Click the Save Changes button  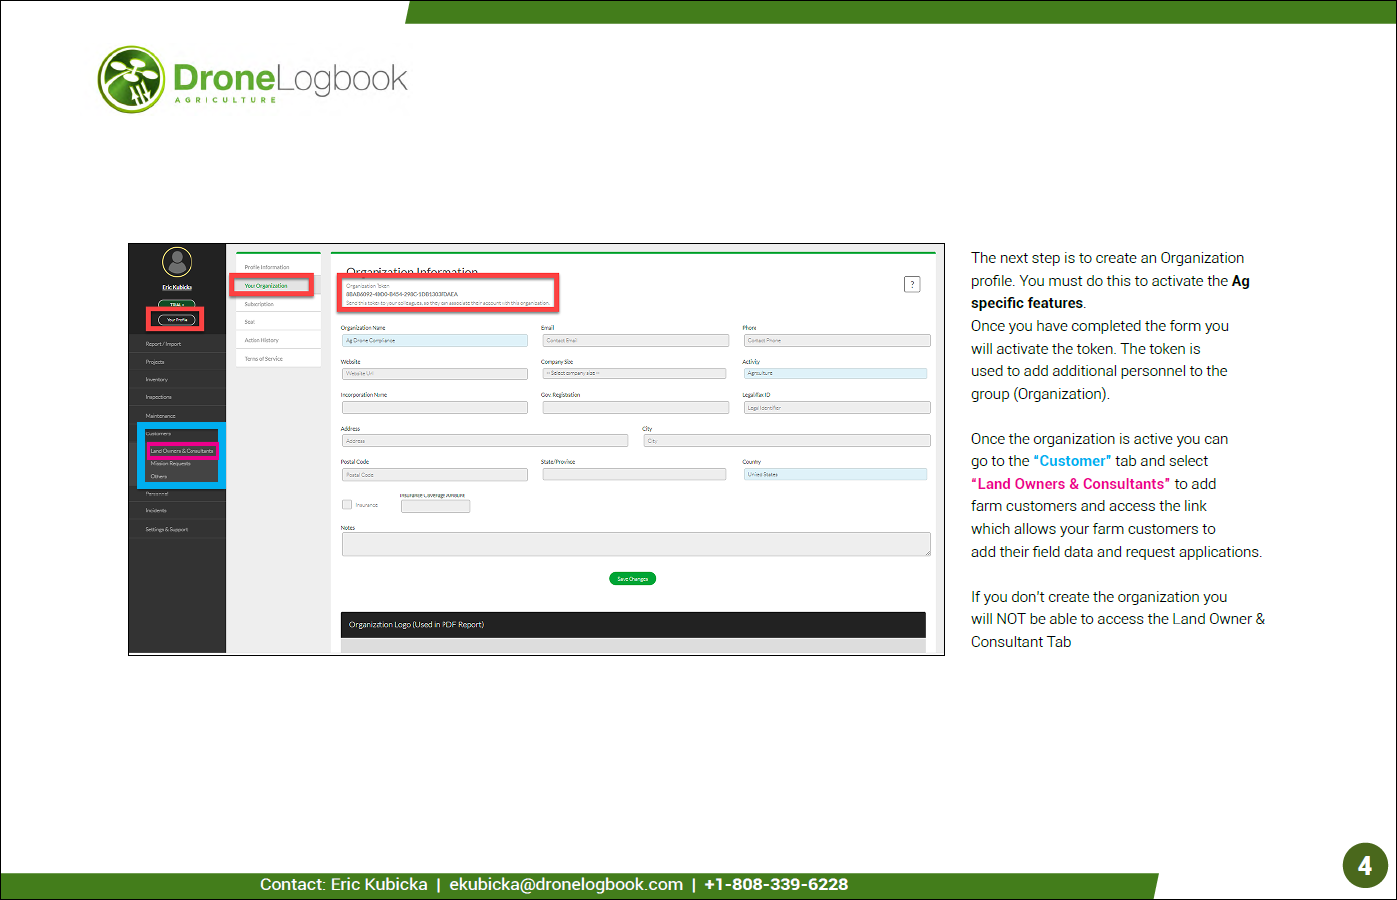pos(632,579)
